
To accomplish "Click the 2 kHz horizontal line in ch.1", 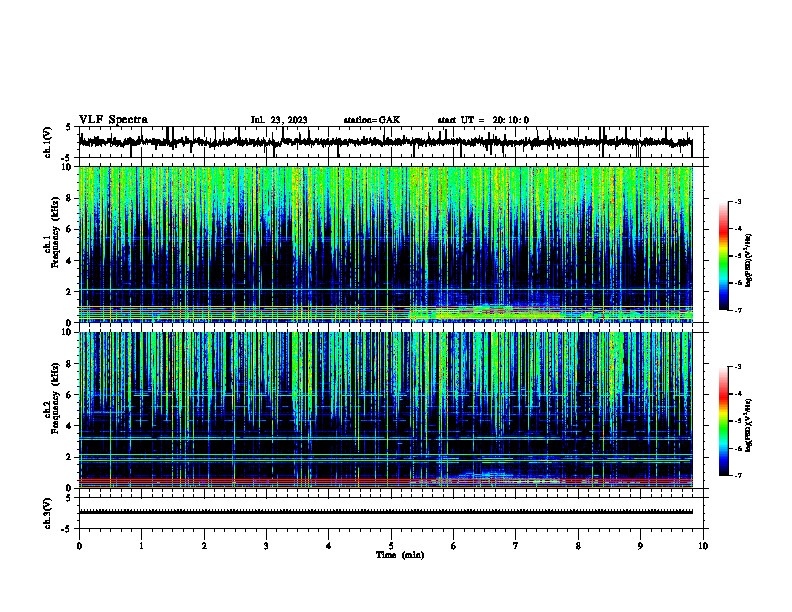I will [385, 290].
